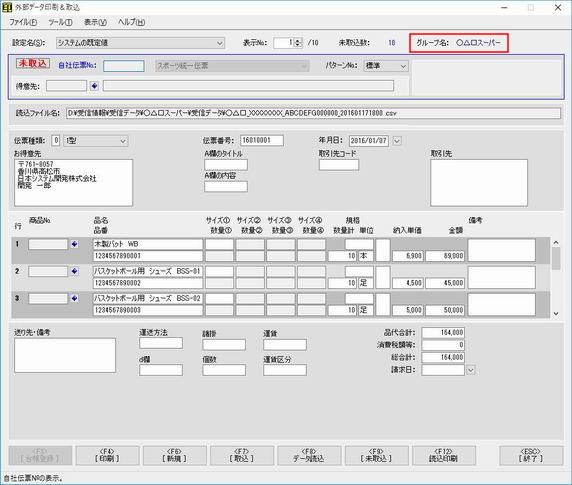Click the ESC 終了 button
This screenshot has height=485, width=572.
coord(531,455)
